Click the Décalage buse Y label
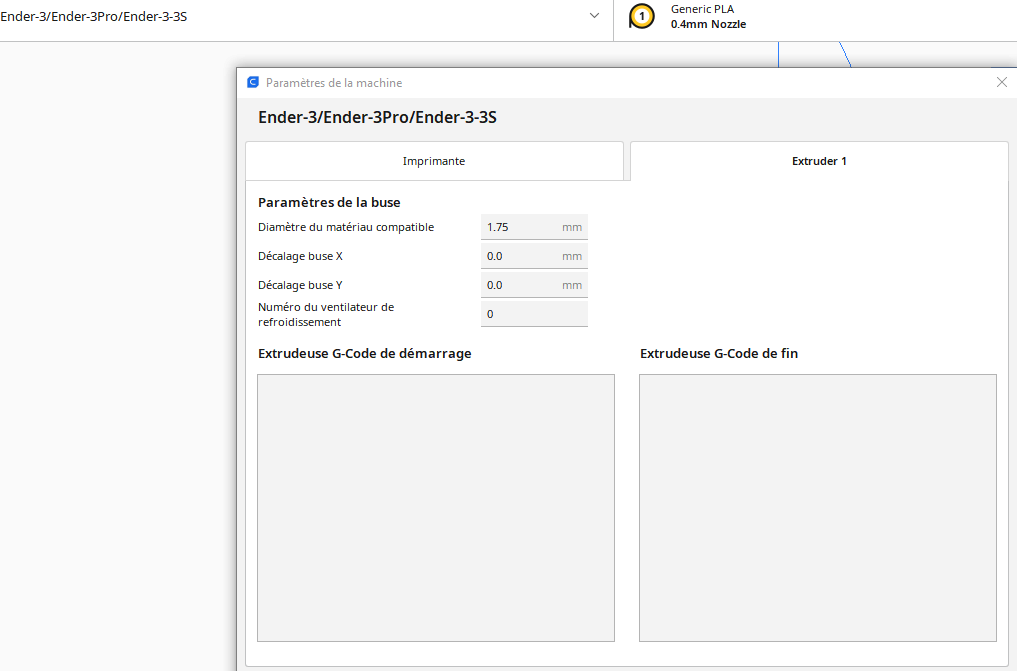This screenshot has width=1017, height=671. coord(300,285)
